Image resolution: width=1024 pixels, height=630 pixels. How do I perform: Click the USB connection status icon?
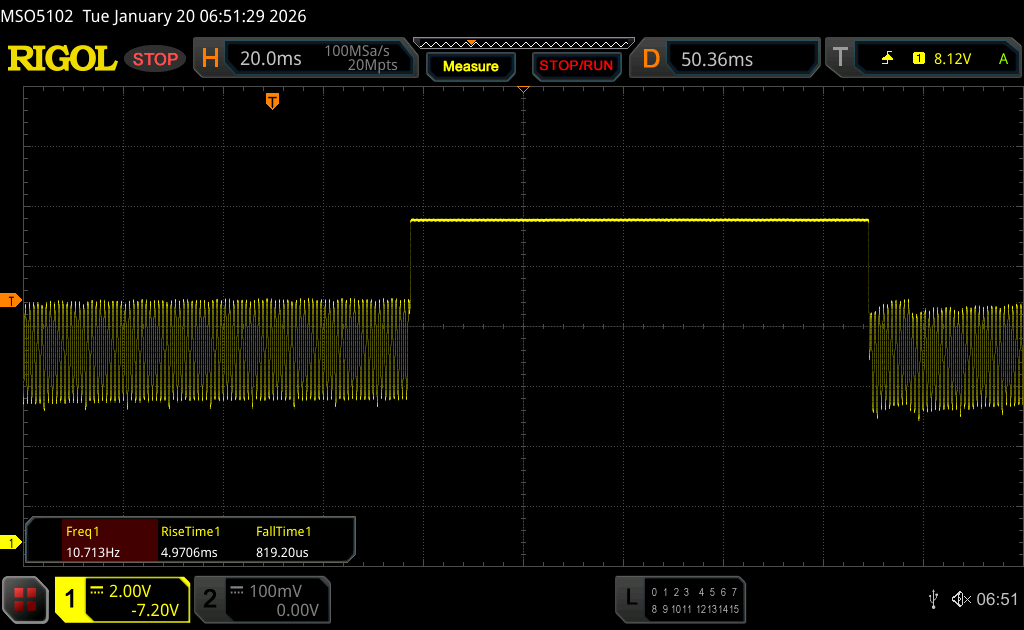click(x=933, y=599)
